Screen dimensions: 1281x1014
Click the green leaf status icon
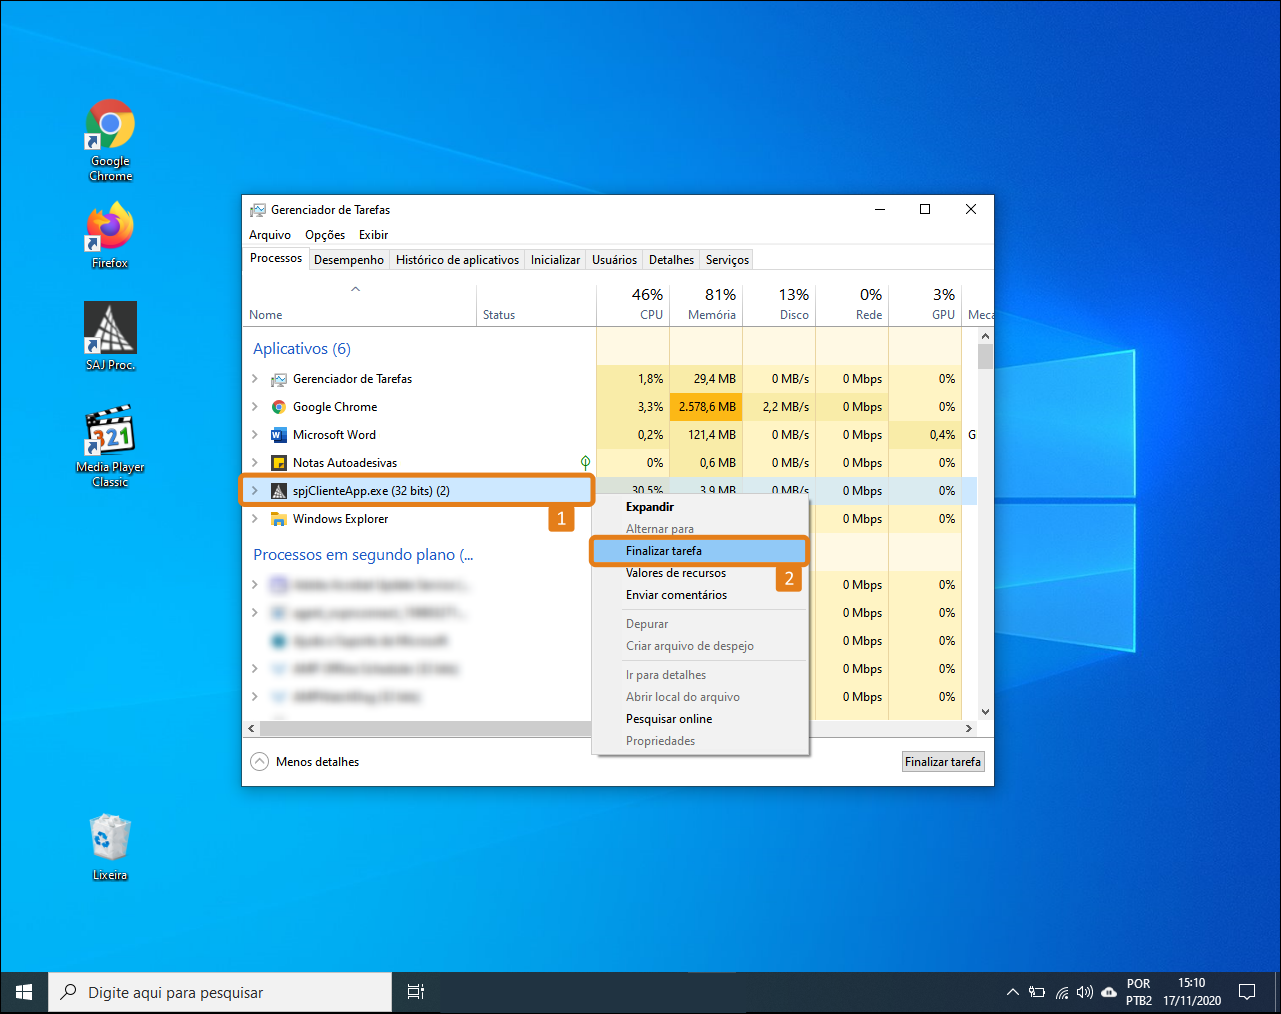[x=586, y=462]
